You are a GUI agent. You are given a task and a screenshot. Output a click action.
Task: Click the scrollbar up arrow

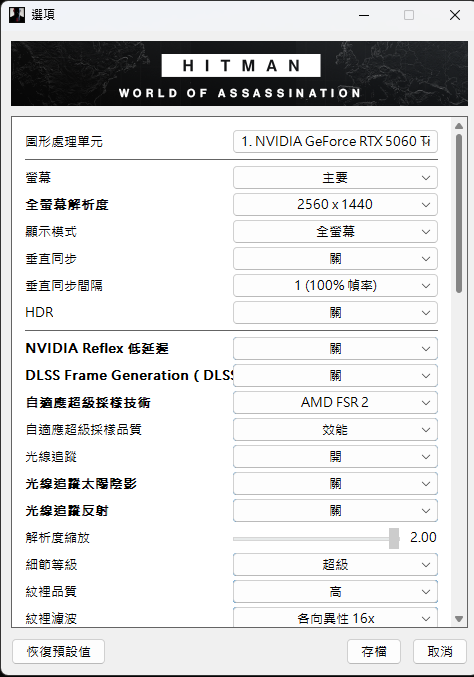point(459,126)
